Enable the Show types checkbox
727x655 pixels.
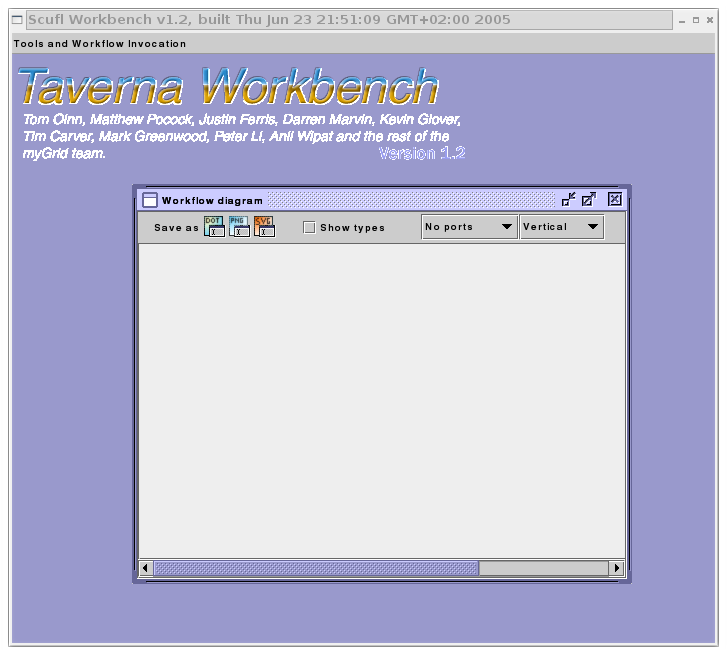[x=309, y=228]
